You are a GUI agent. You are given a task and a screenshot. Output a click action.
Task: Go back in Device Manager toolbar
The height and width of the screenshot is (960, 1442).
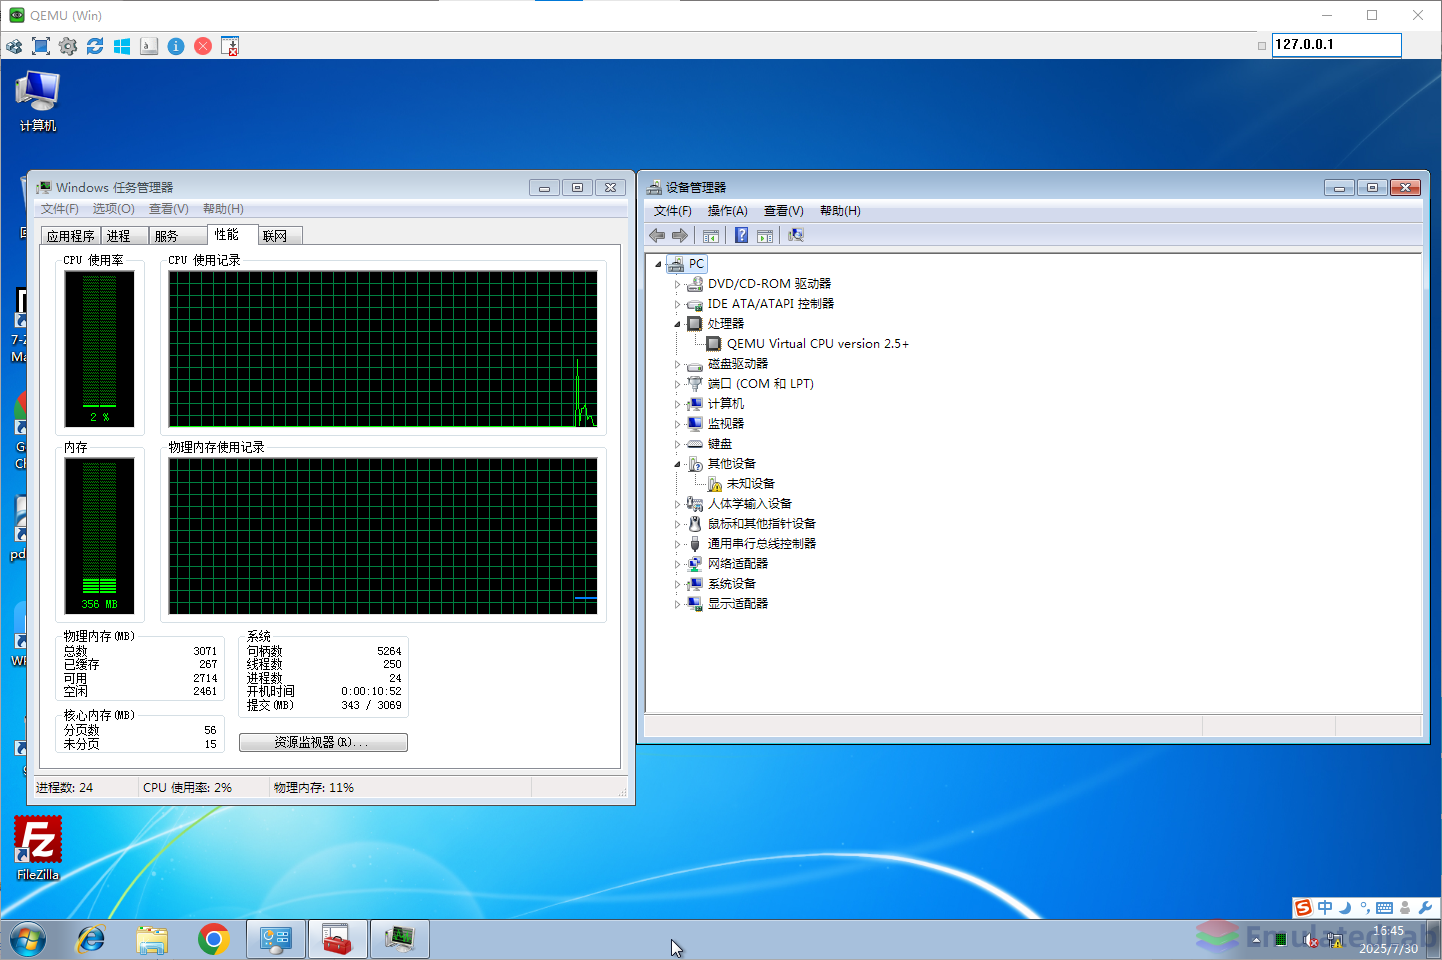[x=657, y=235]
